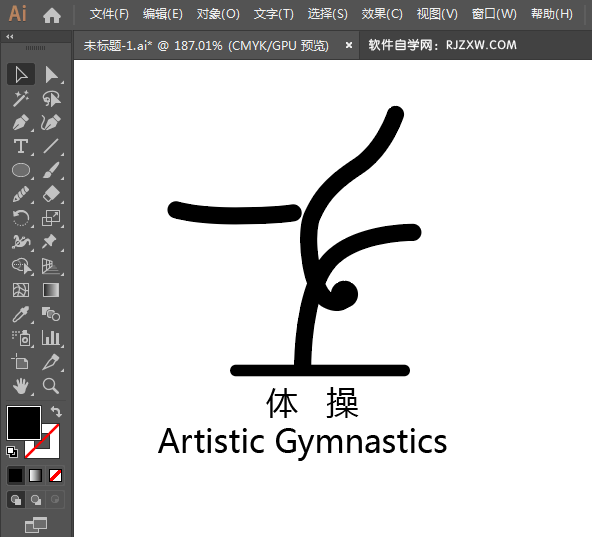Set fill to None with red slash button
The image size is (592, 537).
coord(56,475)
